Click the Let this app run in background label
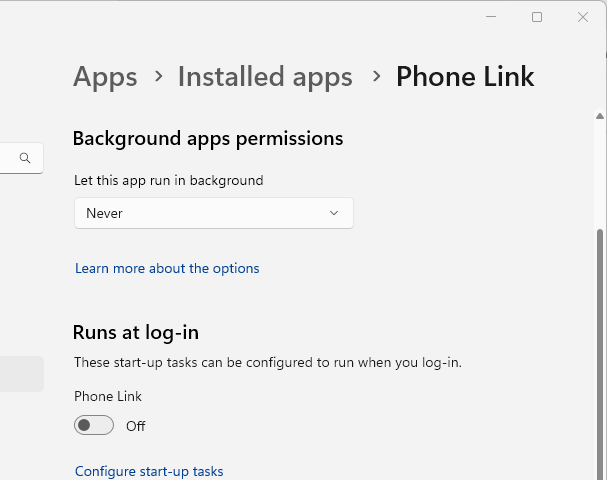The height and width of the screenshot is (480, 607). pyautogui.click(x=169, y=180)
